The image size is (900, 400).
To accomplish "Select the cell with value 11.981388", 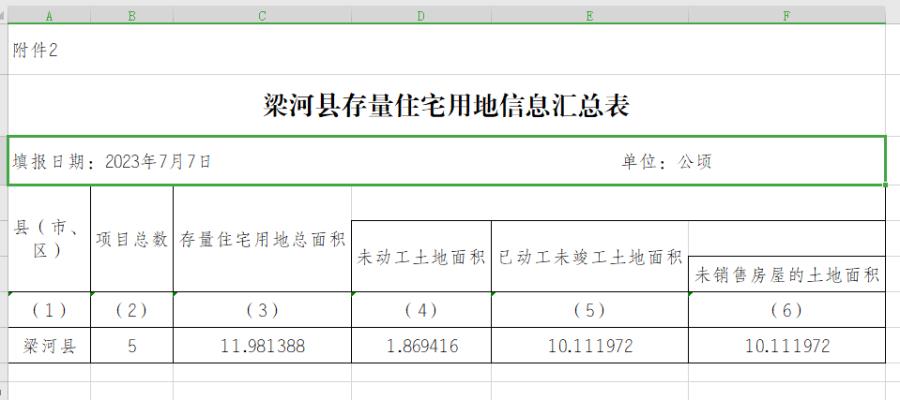I will (x=262, y=346).
